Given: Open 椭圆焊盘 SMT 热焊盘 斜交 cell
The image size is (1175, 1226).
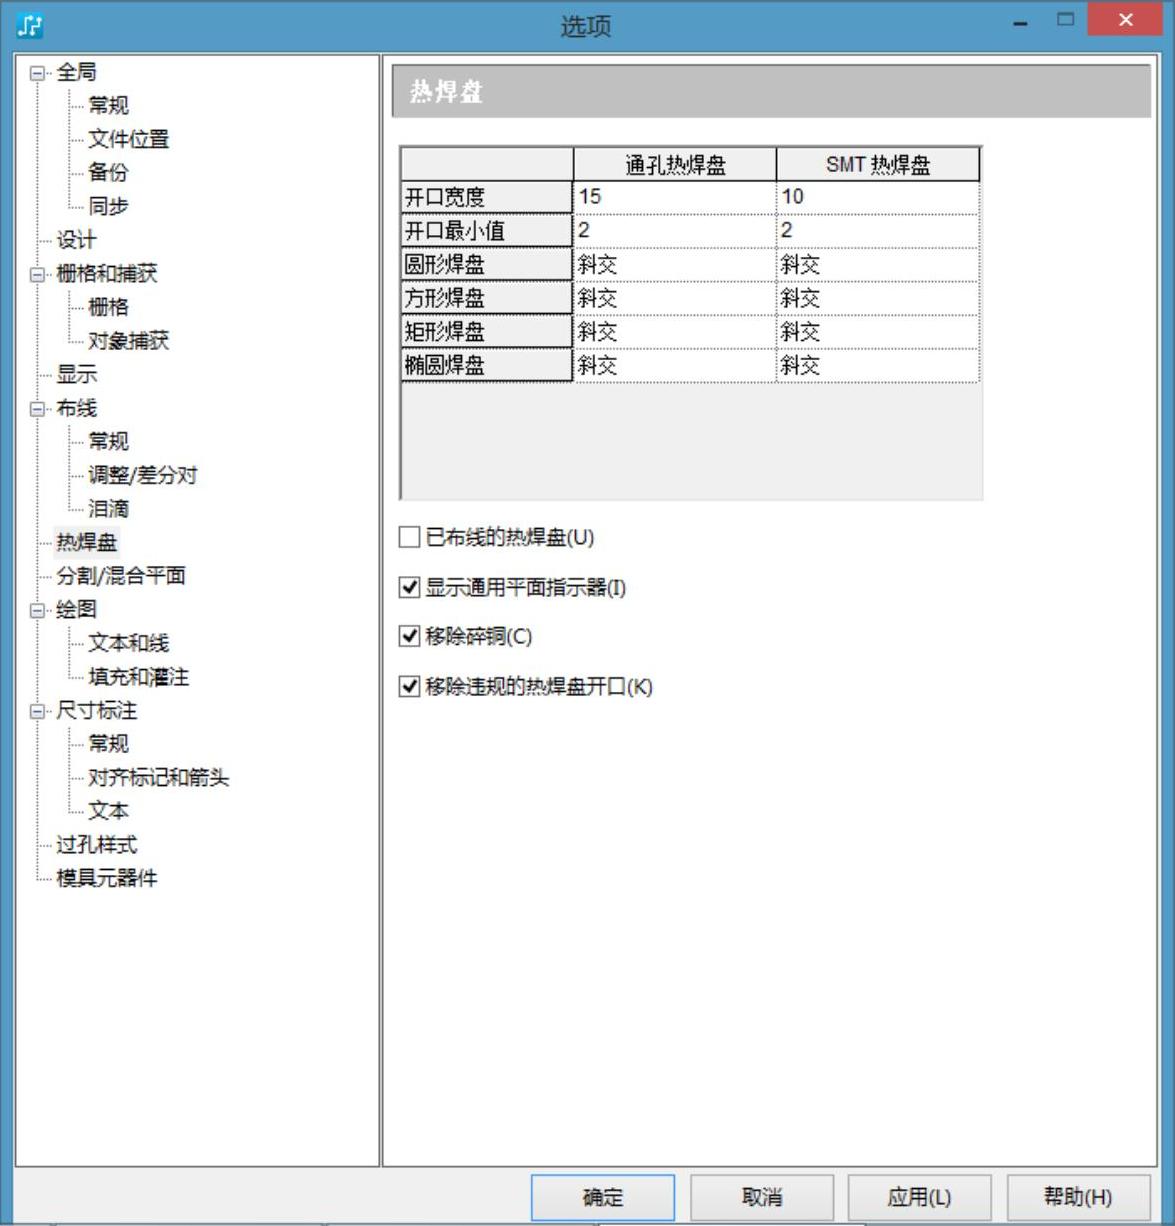Looking at the screenshot, I should (878, 366).
